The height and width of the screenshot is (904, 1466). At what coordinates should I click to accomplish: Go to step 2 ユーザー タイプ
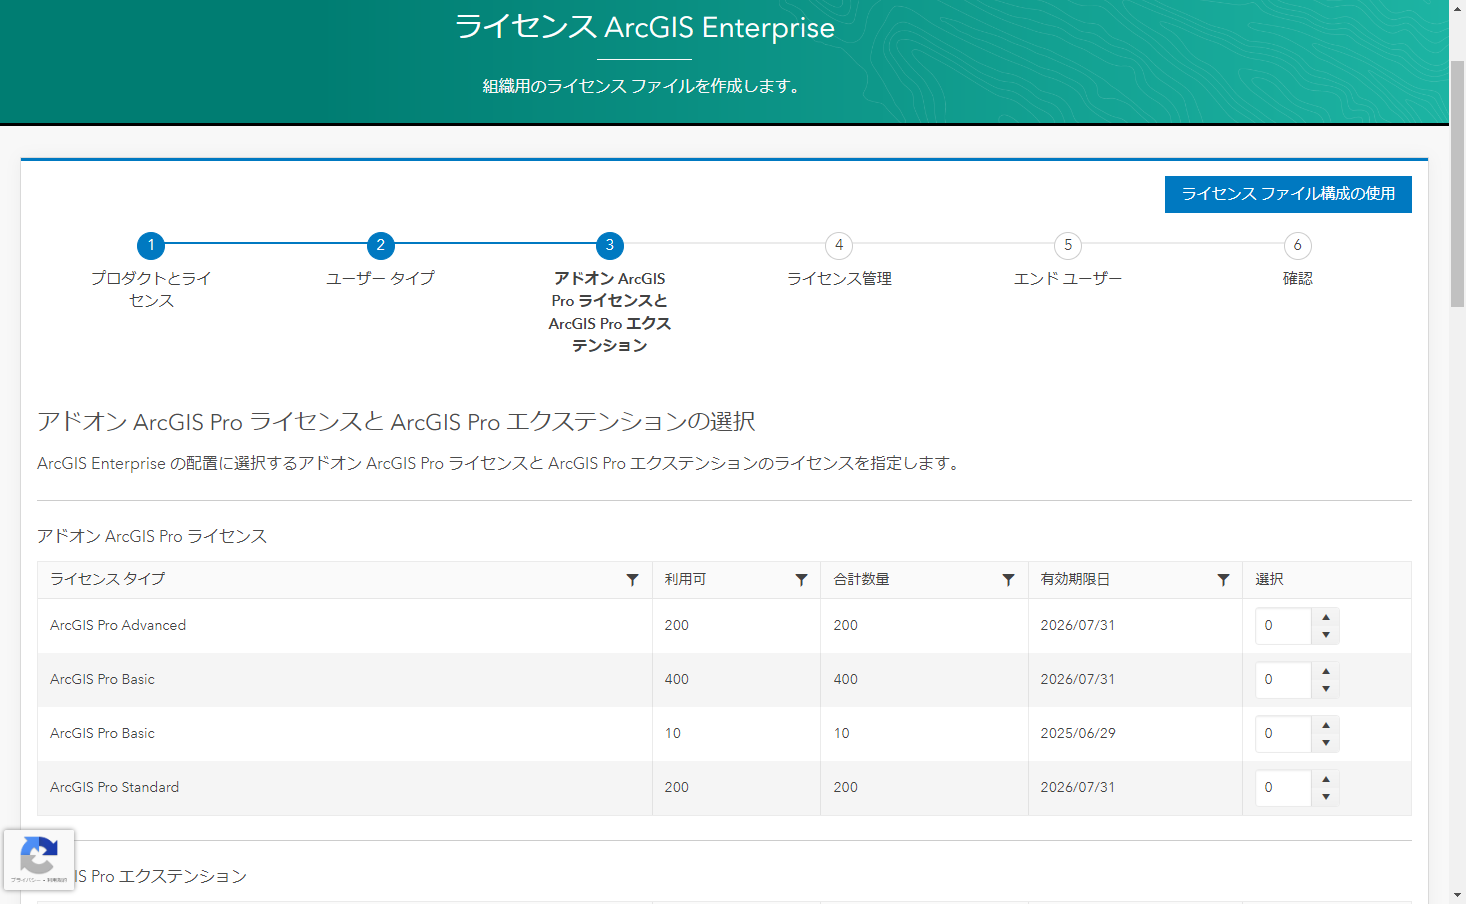pos(380,245)
